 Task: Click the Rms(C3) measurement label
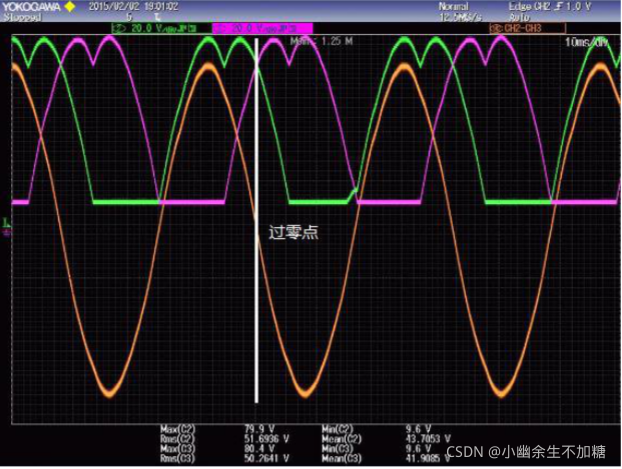[178, 459]
